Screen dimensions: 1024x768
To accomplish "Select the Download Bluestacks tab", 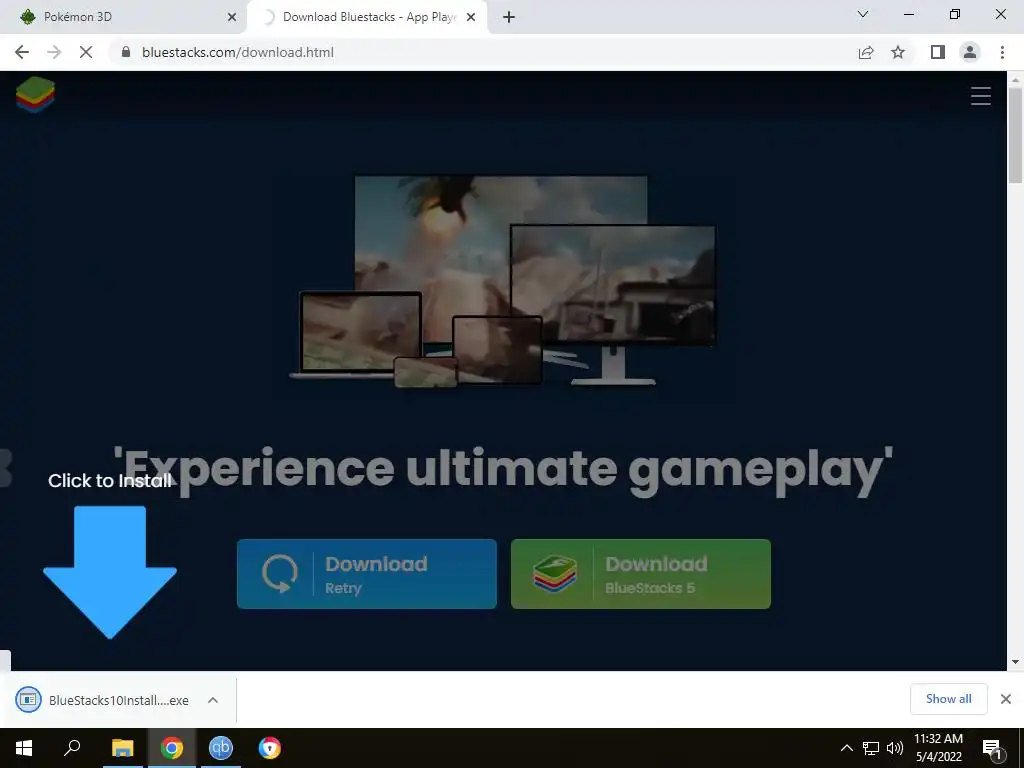I will [366, 17].
